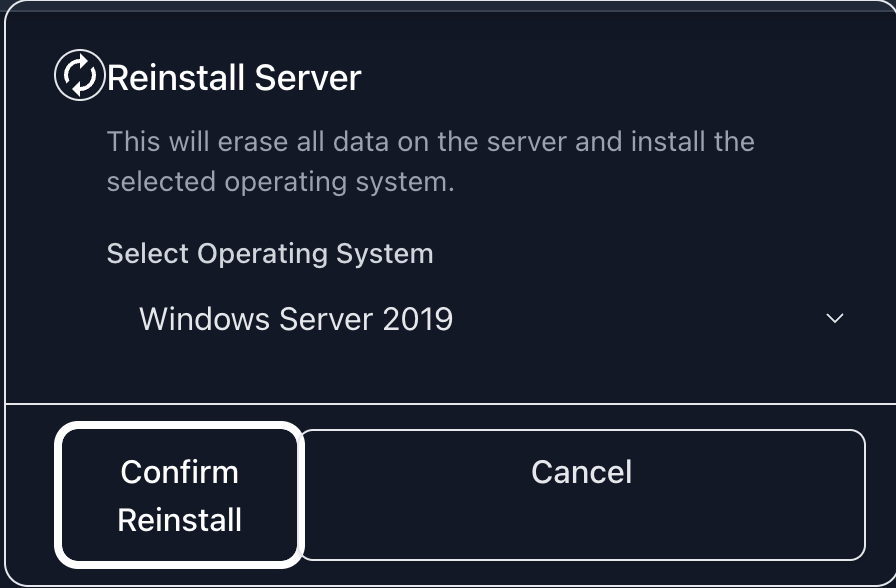Click the divider line above the buttons

point(448,404)
